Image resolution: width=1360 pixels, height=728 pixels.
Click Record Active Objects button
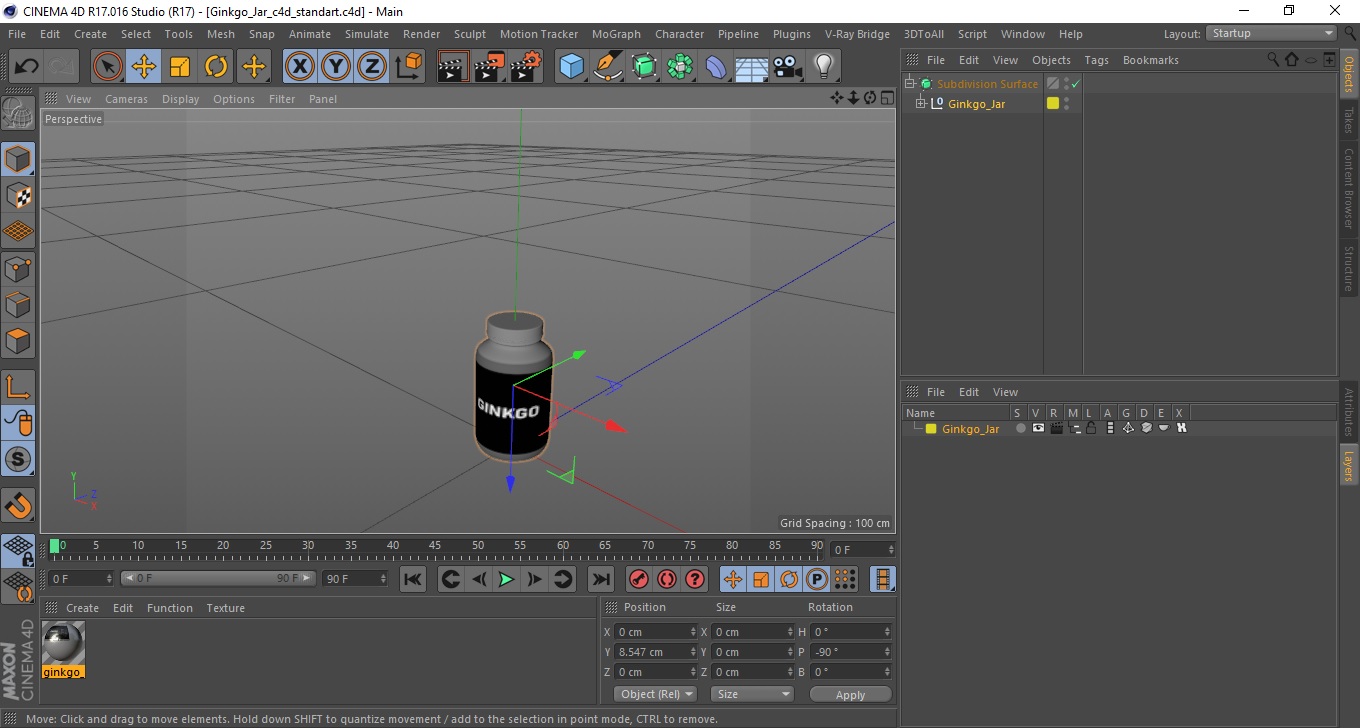point(638,579)
